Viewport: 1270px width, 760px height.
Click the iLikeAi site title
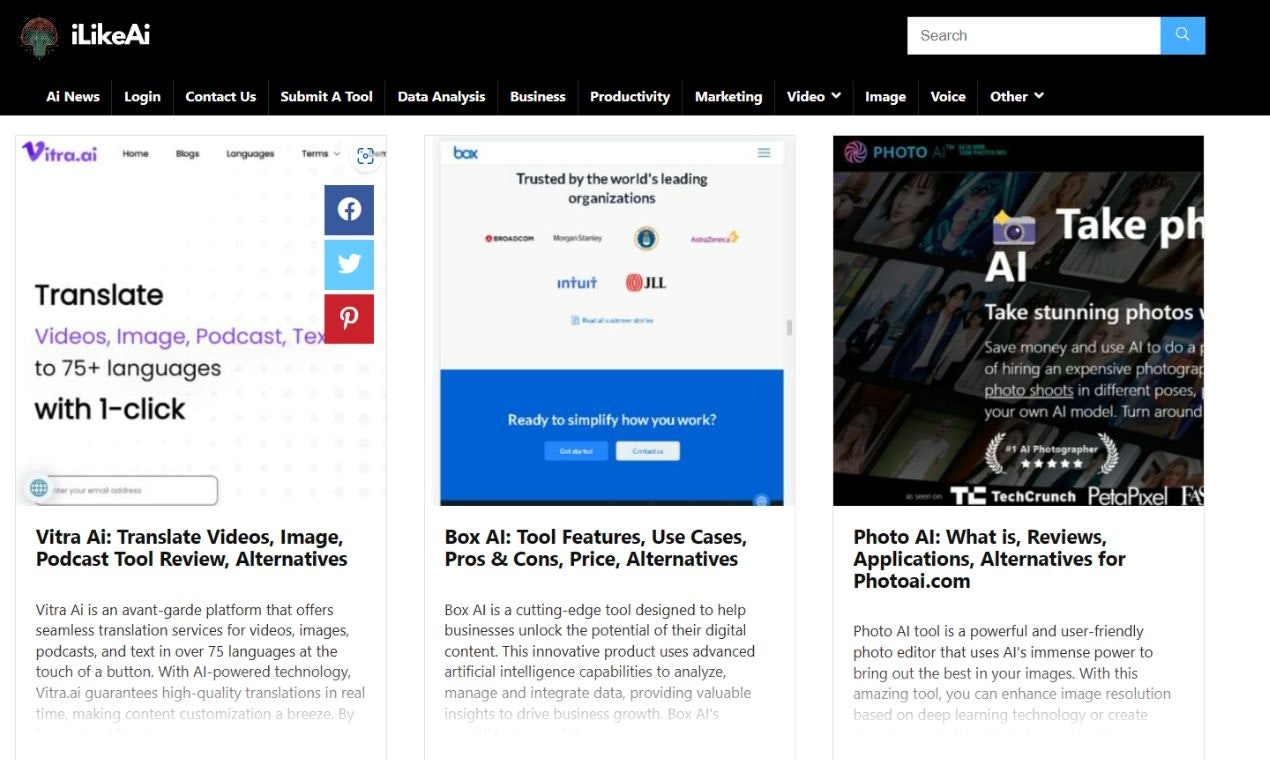tap(110, 35)
